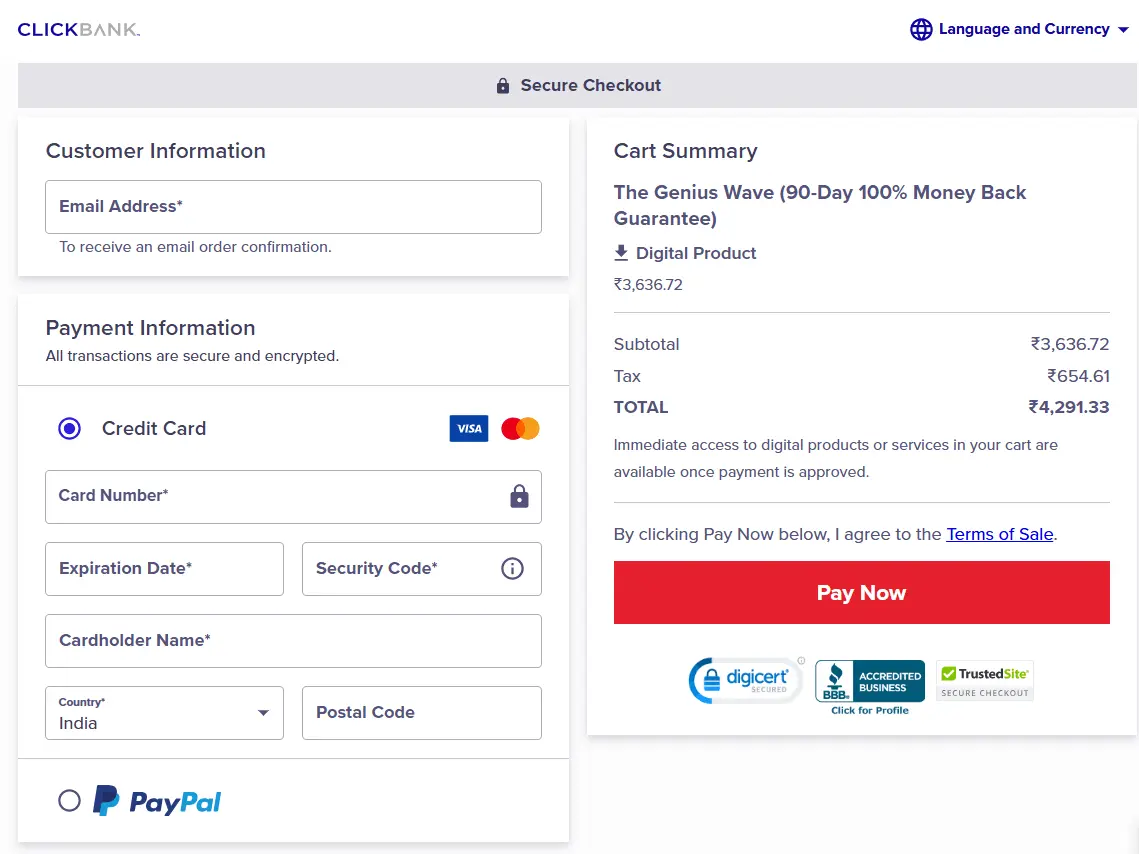The height and width of the screenshot is (854, 1139).
Task: Click the TrustedSite secure checkout badge
Action: point(985,681)
